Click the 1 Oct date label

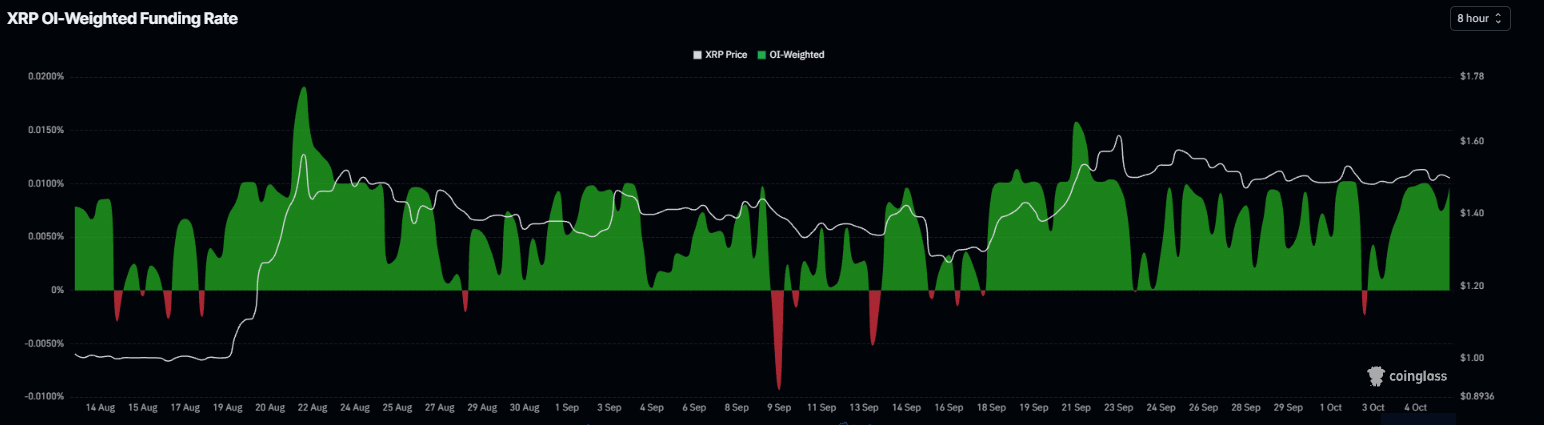(1330, 408)
